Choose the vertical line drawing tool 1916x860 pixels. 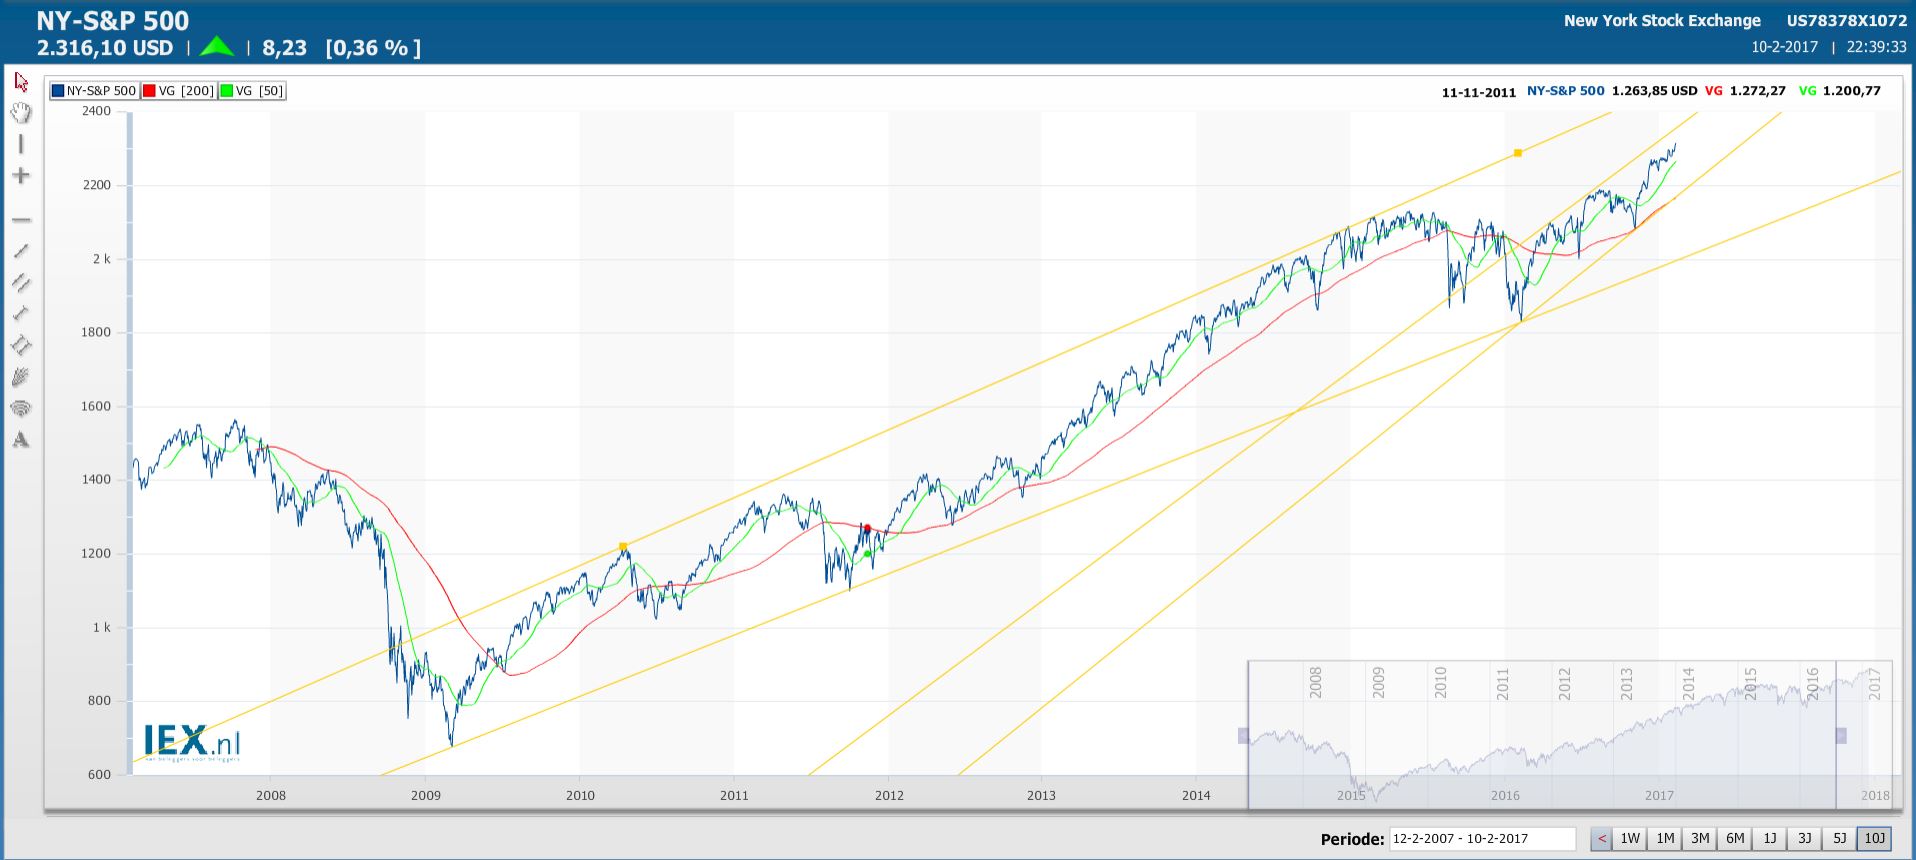click(x=21, y=145)
